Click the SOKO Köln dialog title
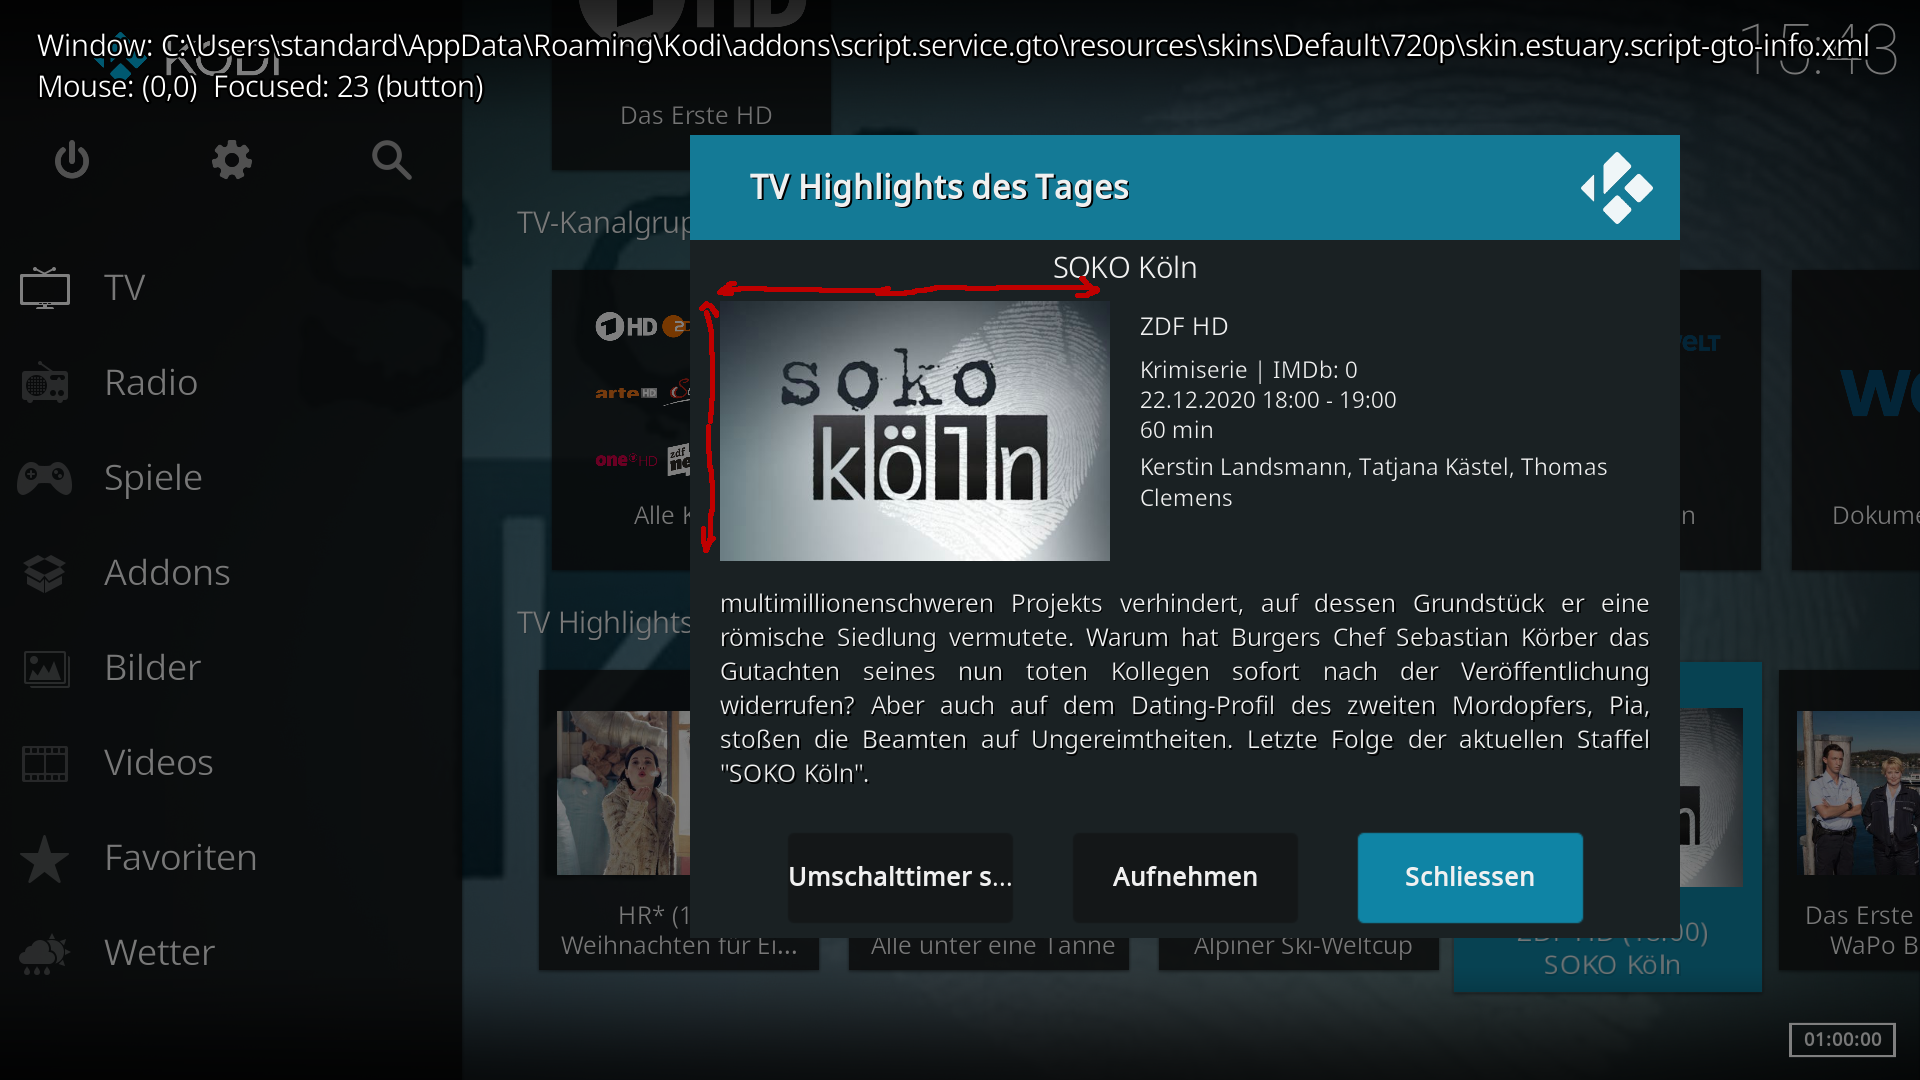This screenshot has width=1920, height=1080. click(x=1124, y=268)
